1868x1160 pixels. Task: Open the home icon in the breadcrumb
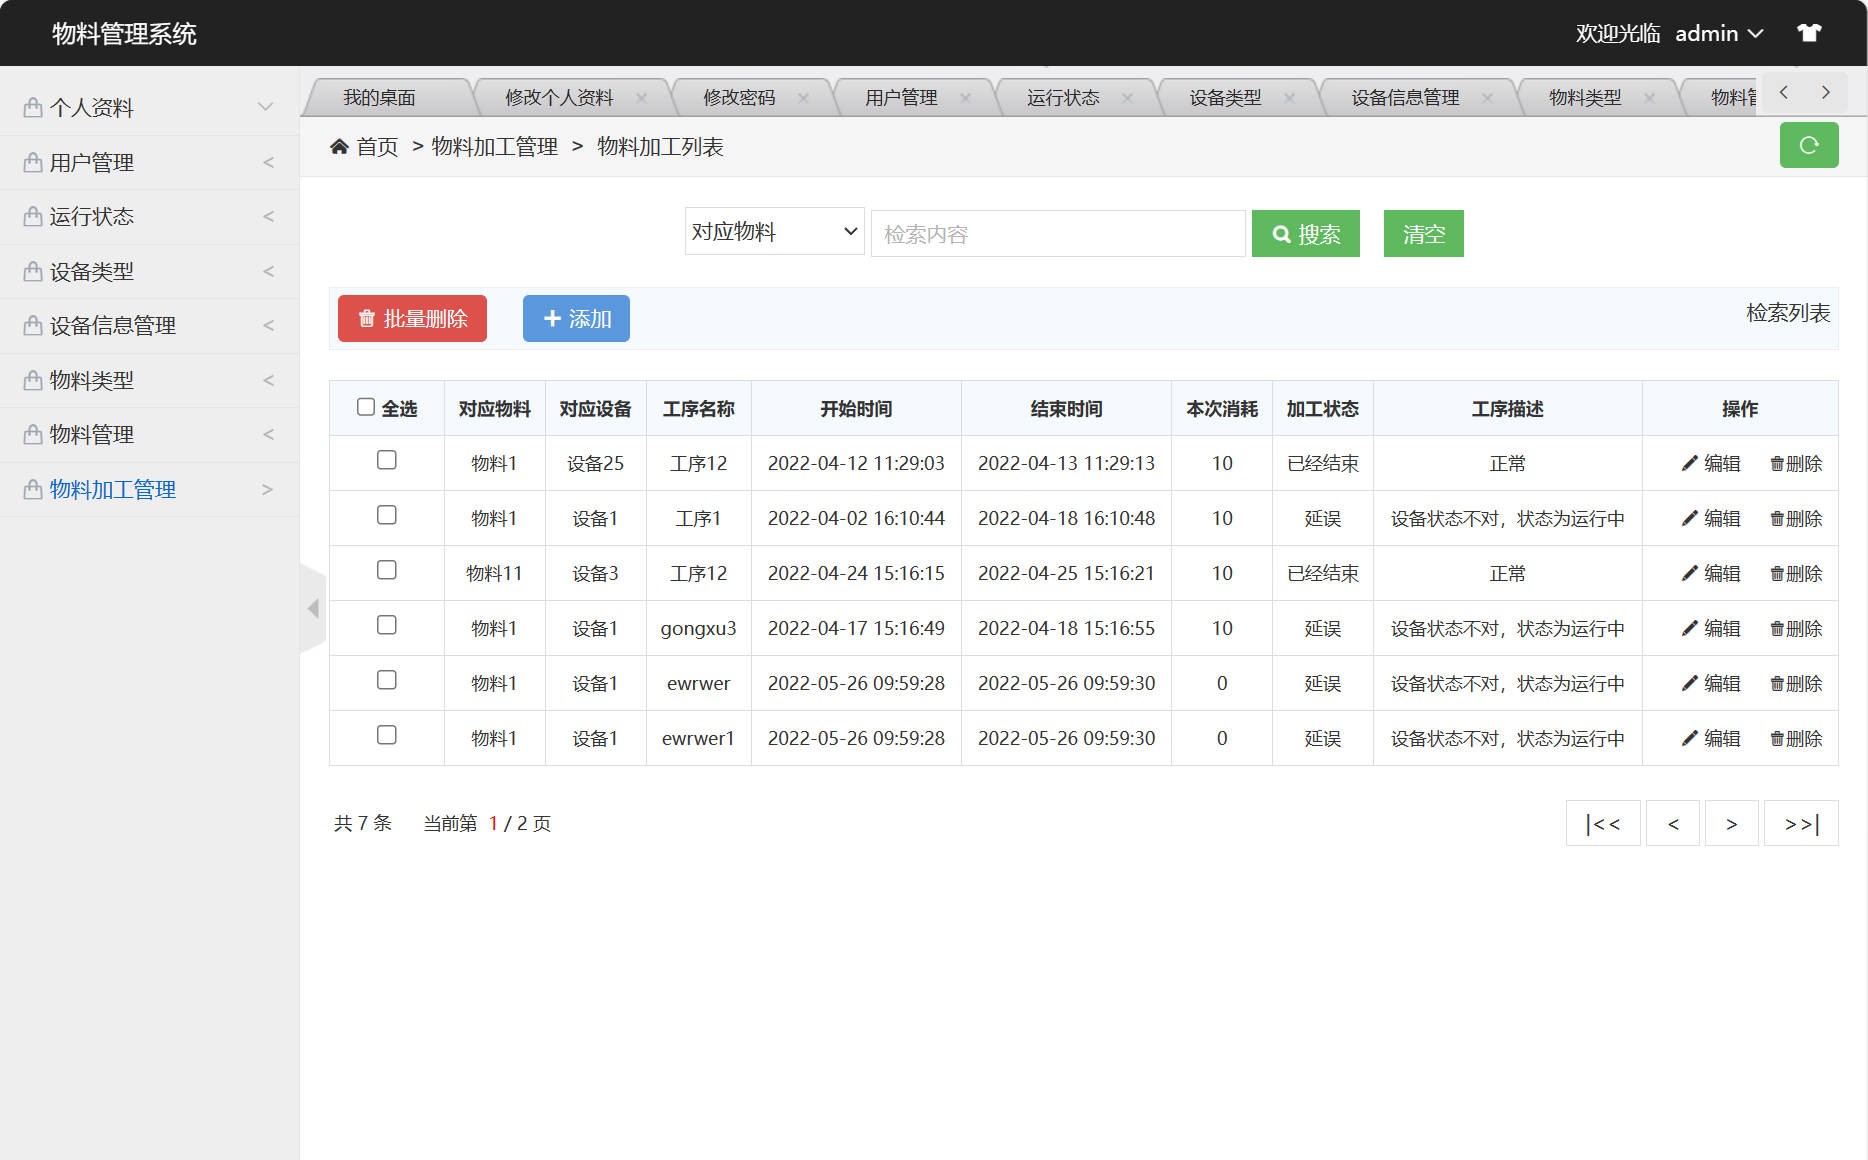point(338,146)
